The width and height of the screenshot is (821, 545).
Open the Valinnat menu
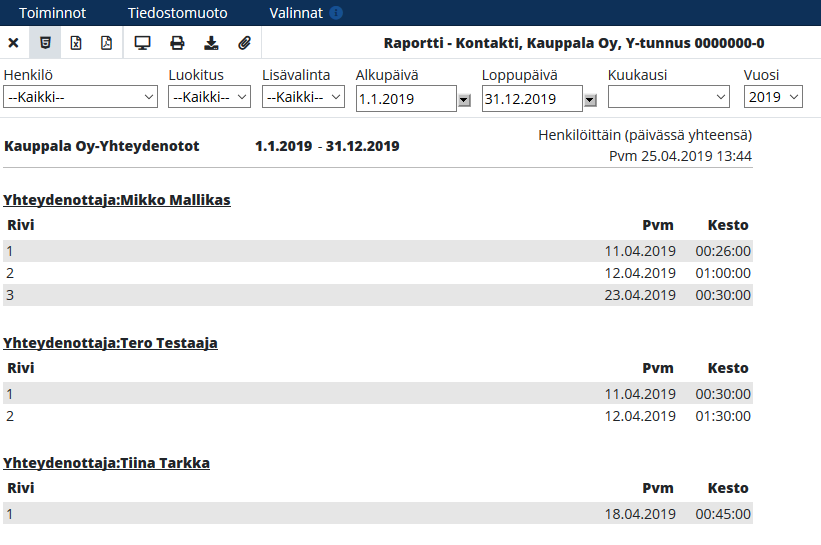(x=296, y=13)
